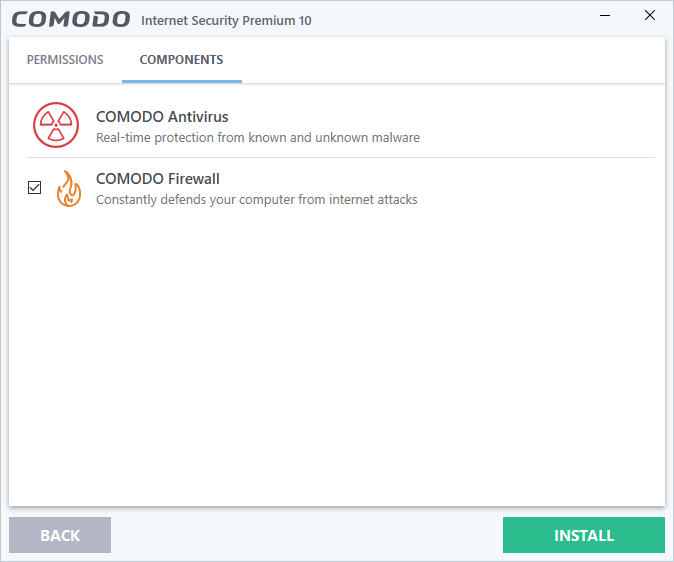Click the COMODO Antivirus component title
This screenshot has width=674, height=562.
[162, 117]
